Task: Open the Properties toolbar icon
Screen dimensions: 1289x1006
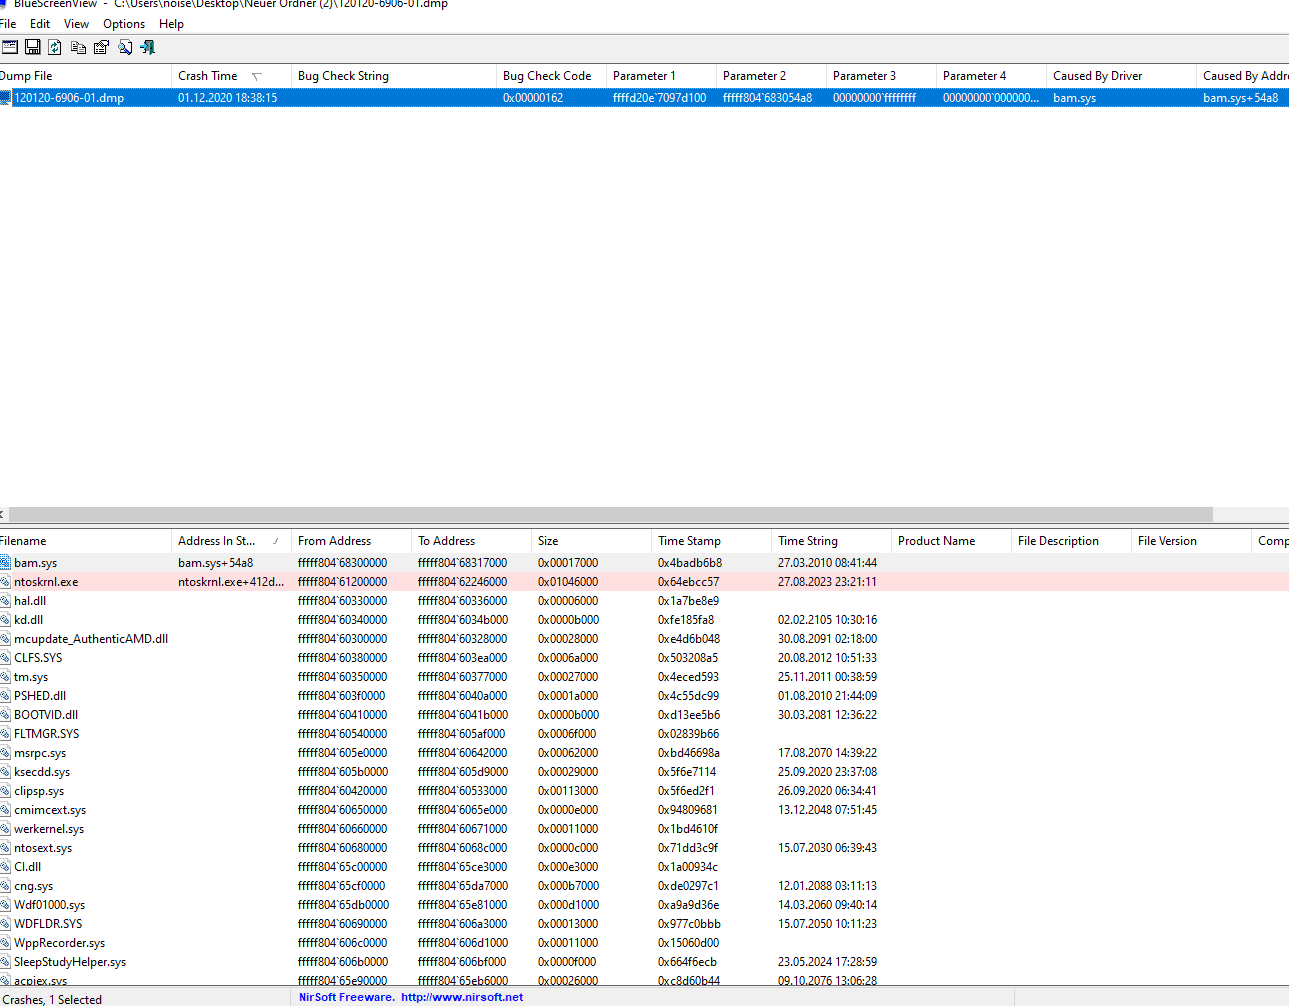Action: [x=101, y=47]
